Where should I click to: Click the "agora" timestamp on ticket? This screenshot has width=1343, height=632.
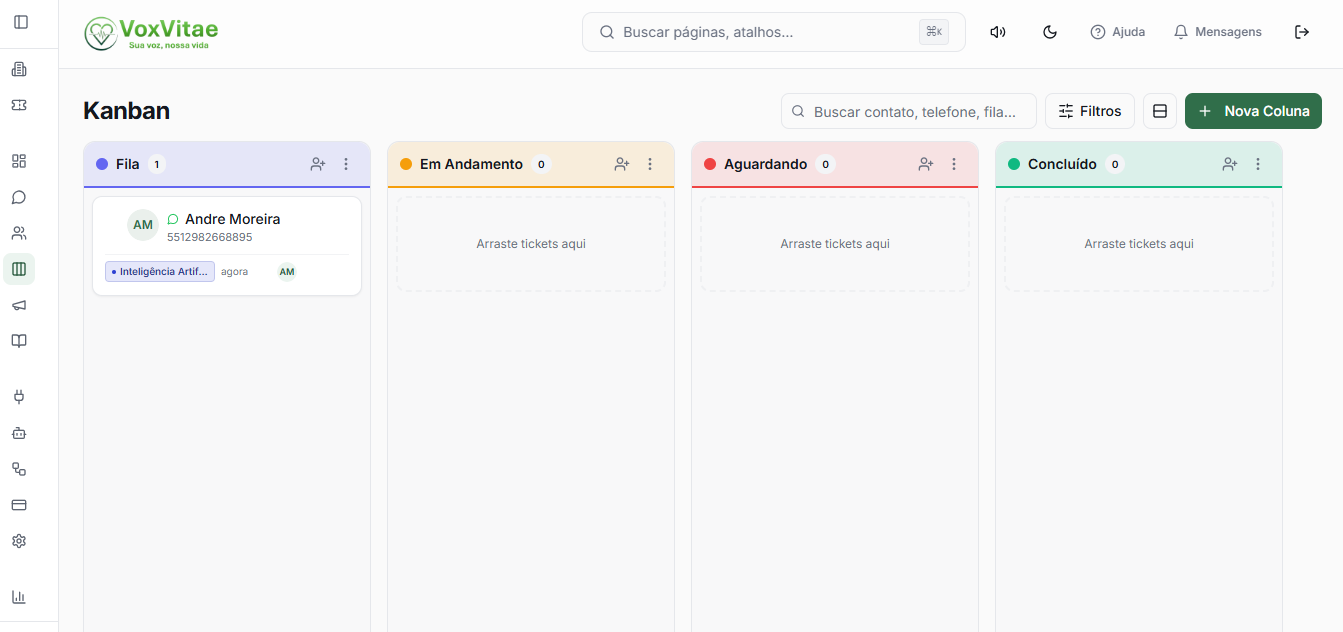pyautogui.click(x=235, y=272)
